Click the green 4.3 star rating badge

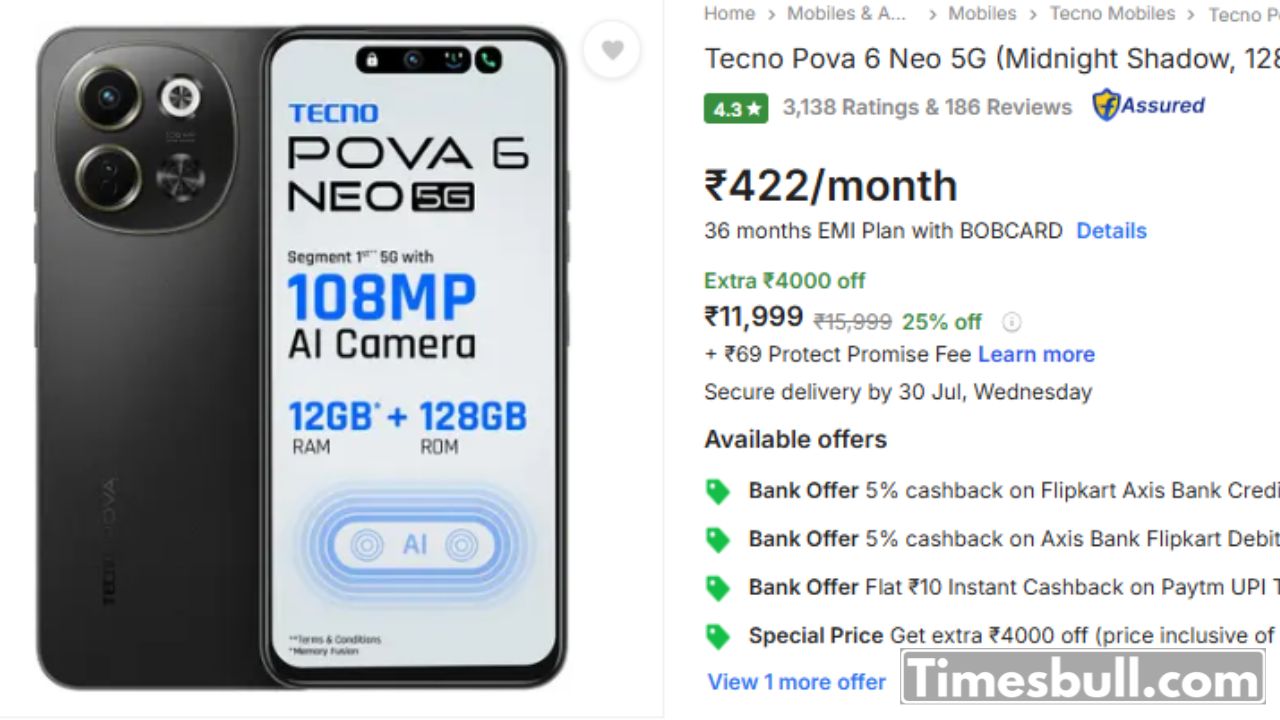click(x=736, y=108)
